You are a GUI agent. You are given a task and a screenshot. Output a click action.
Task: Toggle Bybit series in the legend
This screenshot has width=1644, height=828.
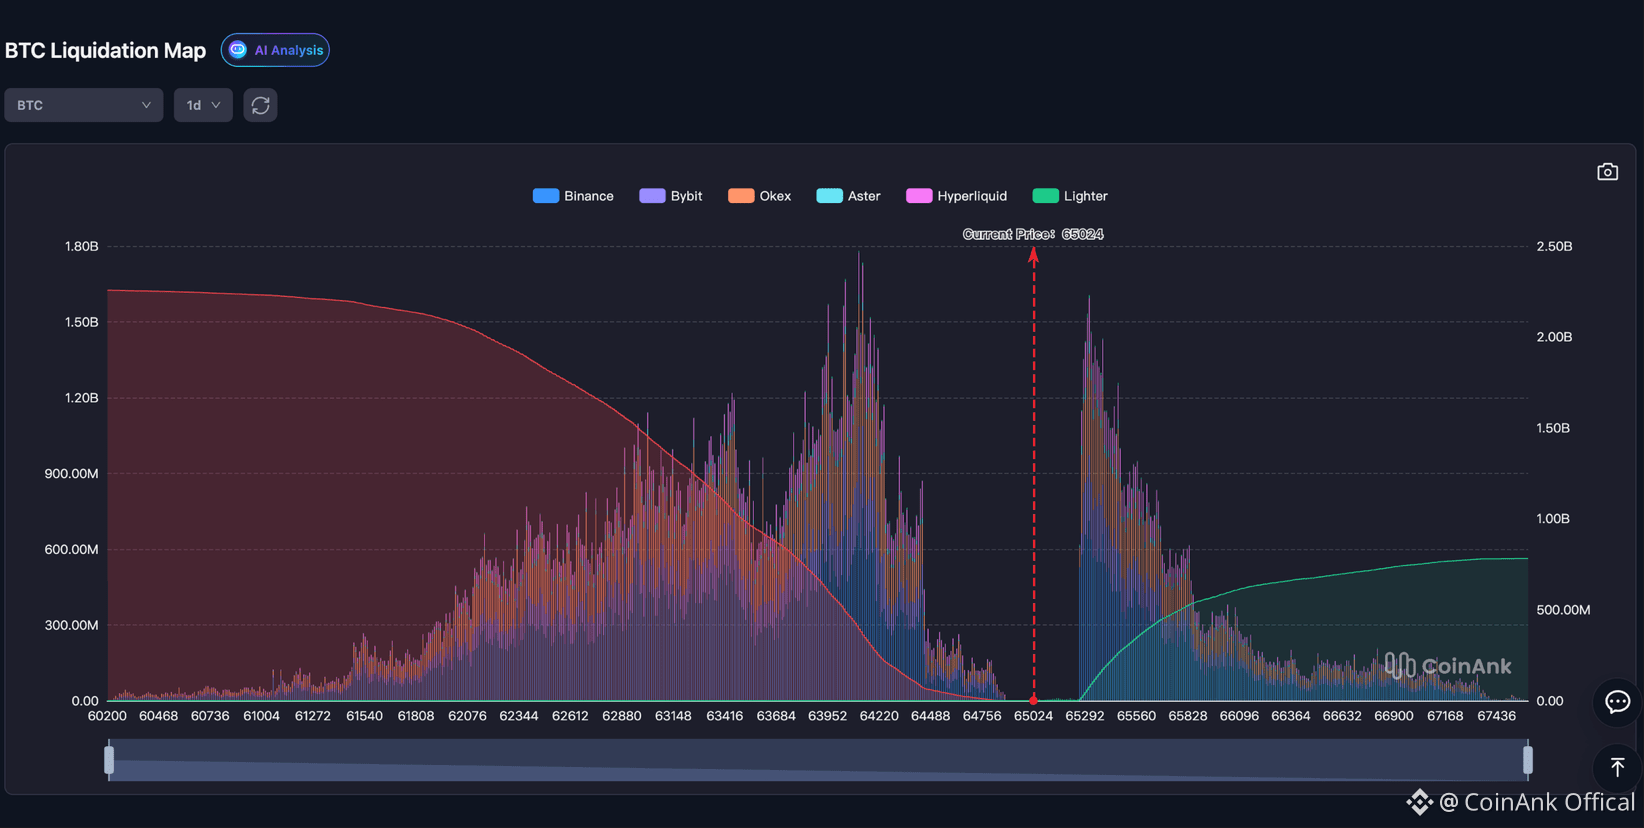[x=671, y=196]
